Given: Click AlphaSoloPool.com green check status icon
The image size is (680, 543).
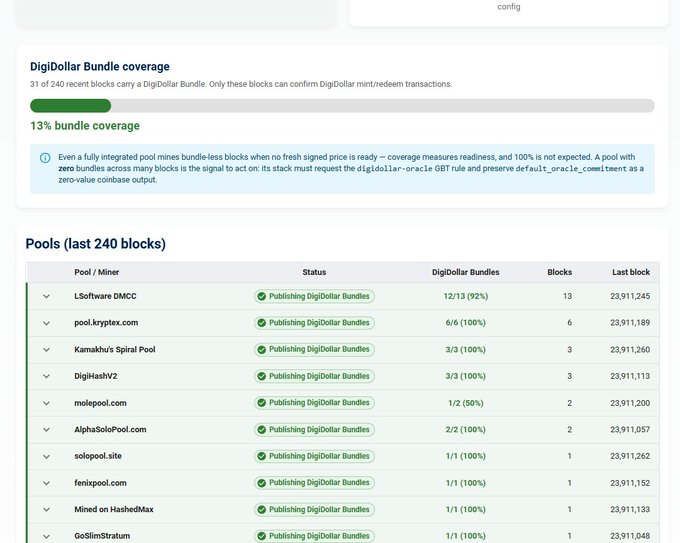Looking at the screenshot, I should [x=262, y=429].
